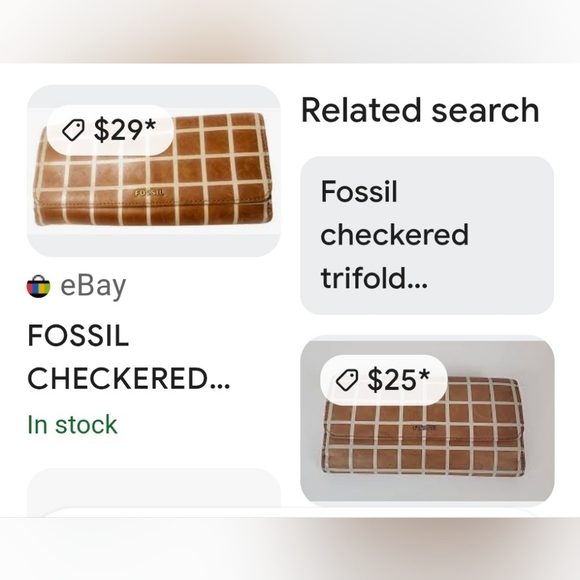Open the $29 Fossil wallet thumbnail
Viewport: 580px width, 580px height.
pos(154,171)
